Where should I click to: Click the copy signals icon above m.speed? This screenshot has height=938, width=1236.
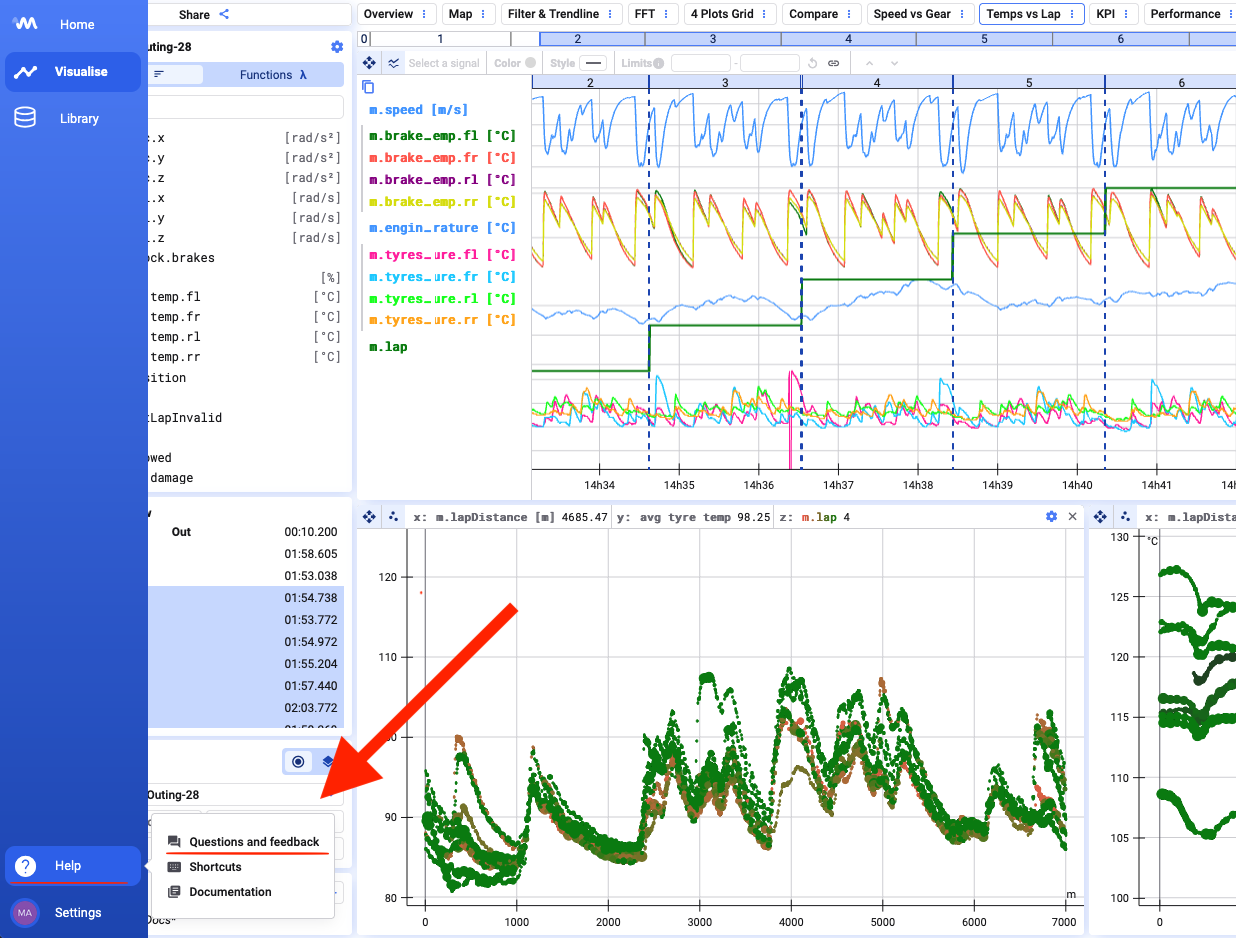click(368, 87)
